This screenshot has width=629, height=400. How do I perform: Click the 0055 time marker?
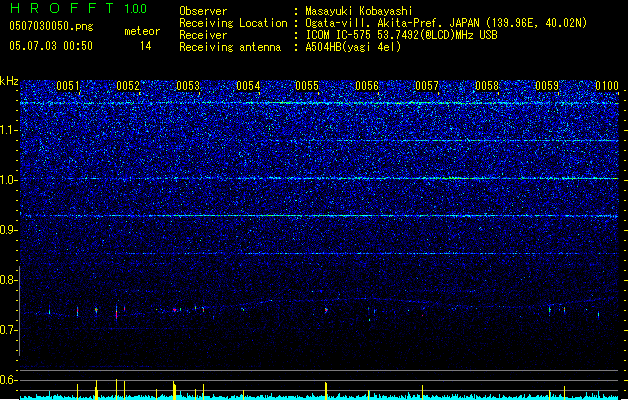pos(307,86)
